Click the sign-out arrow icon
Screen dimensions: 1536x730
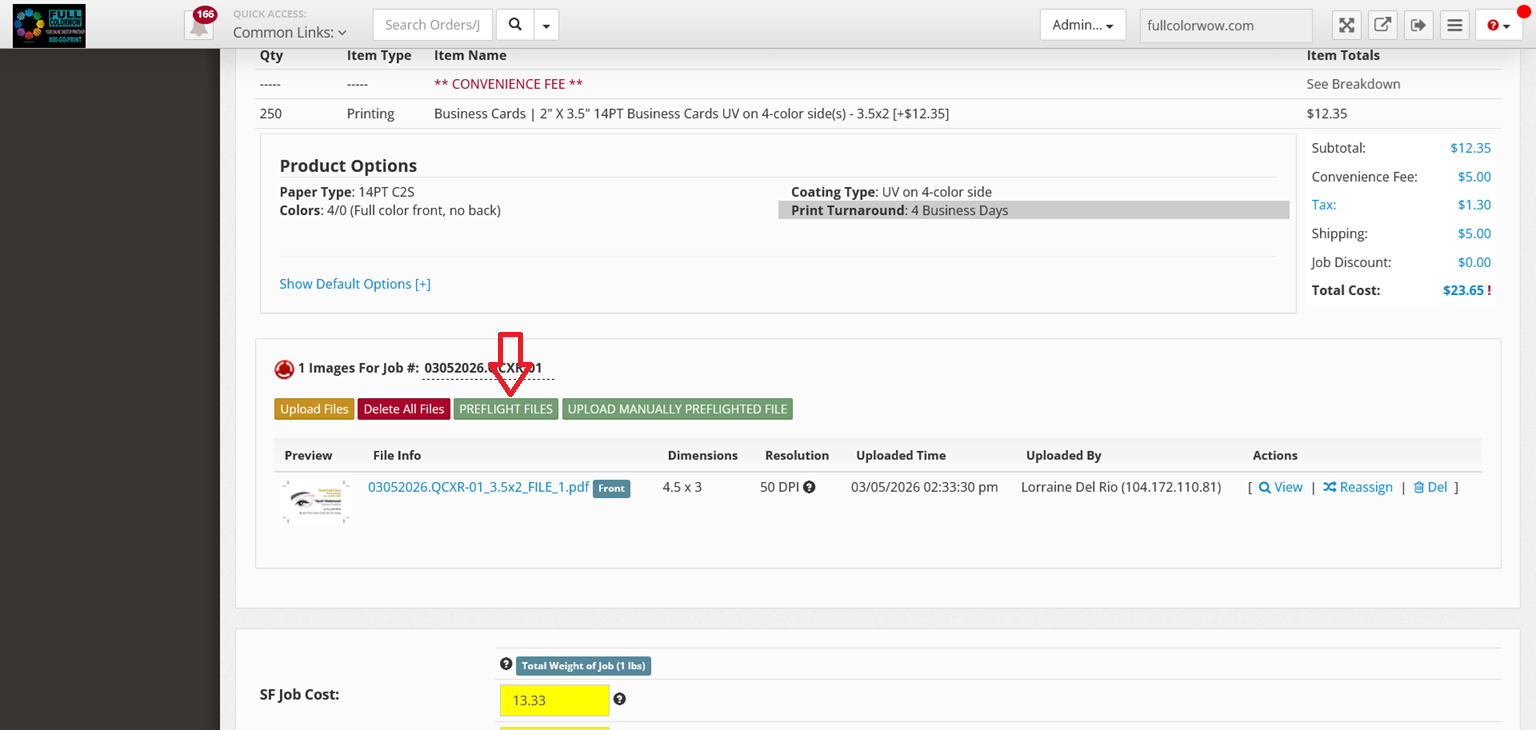point(1417,26)
